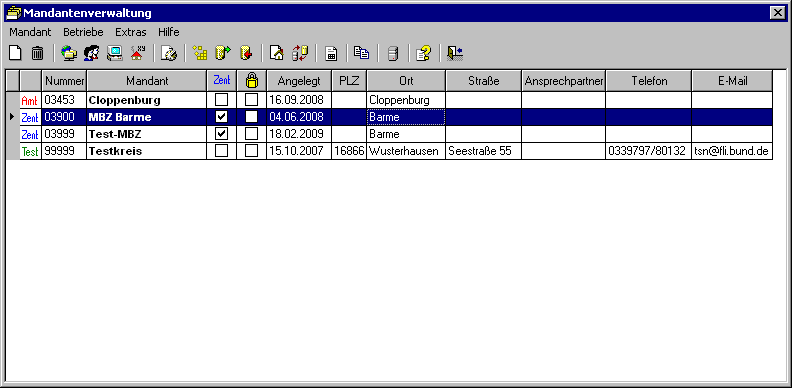The height and width of the screenshot is (388, 792).
Task: Click the Ort cell showing Wusterhausen
Action: click(406, 151)
